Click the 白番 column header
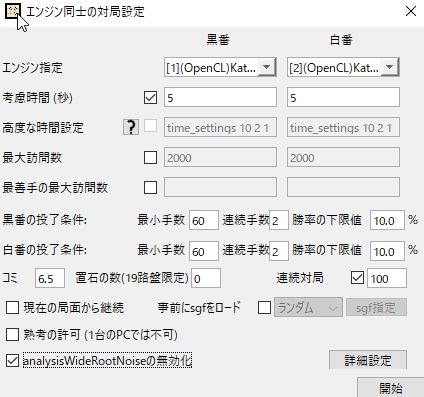 point(341,40)
